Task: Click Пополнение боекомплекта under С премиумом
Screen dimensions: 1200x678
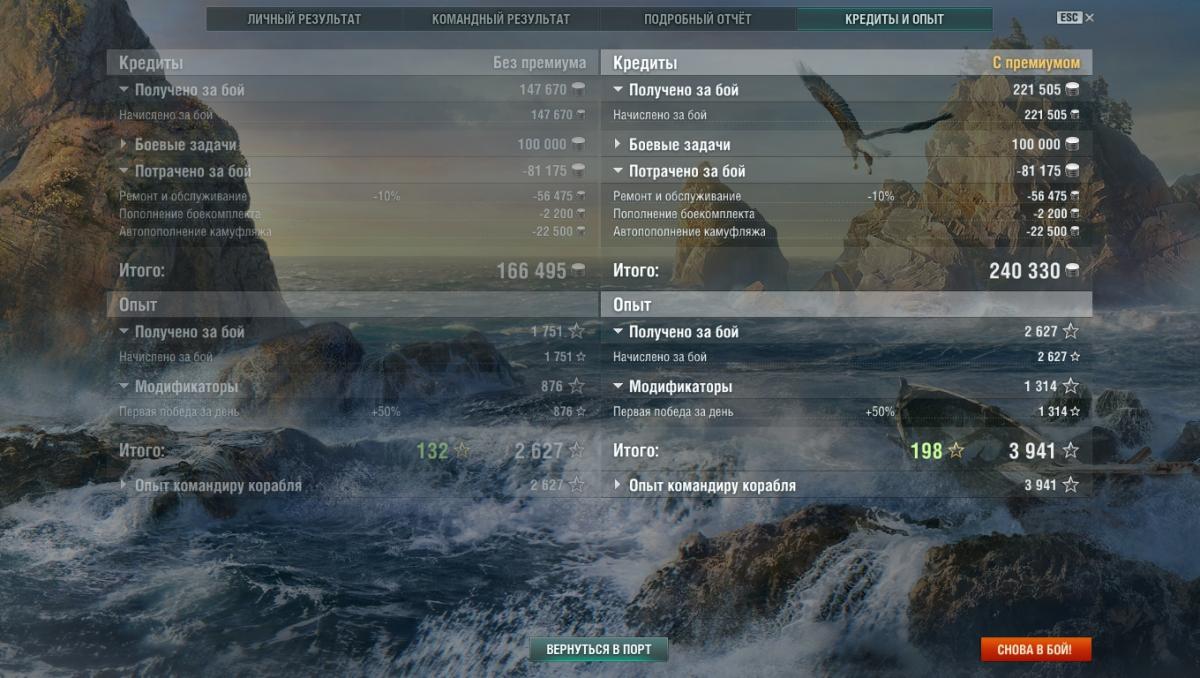Action: [684, 214]
